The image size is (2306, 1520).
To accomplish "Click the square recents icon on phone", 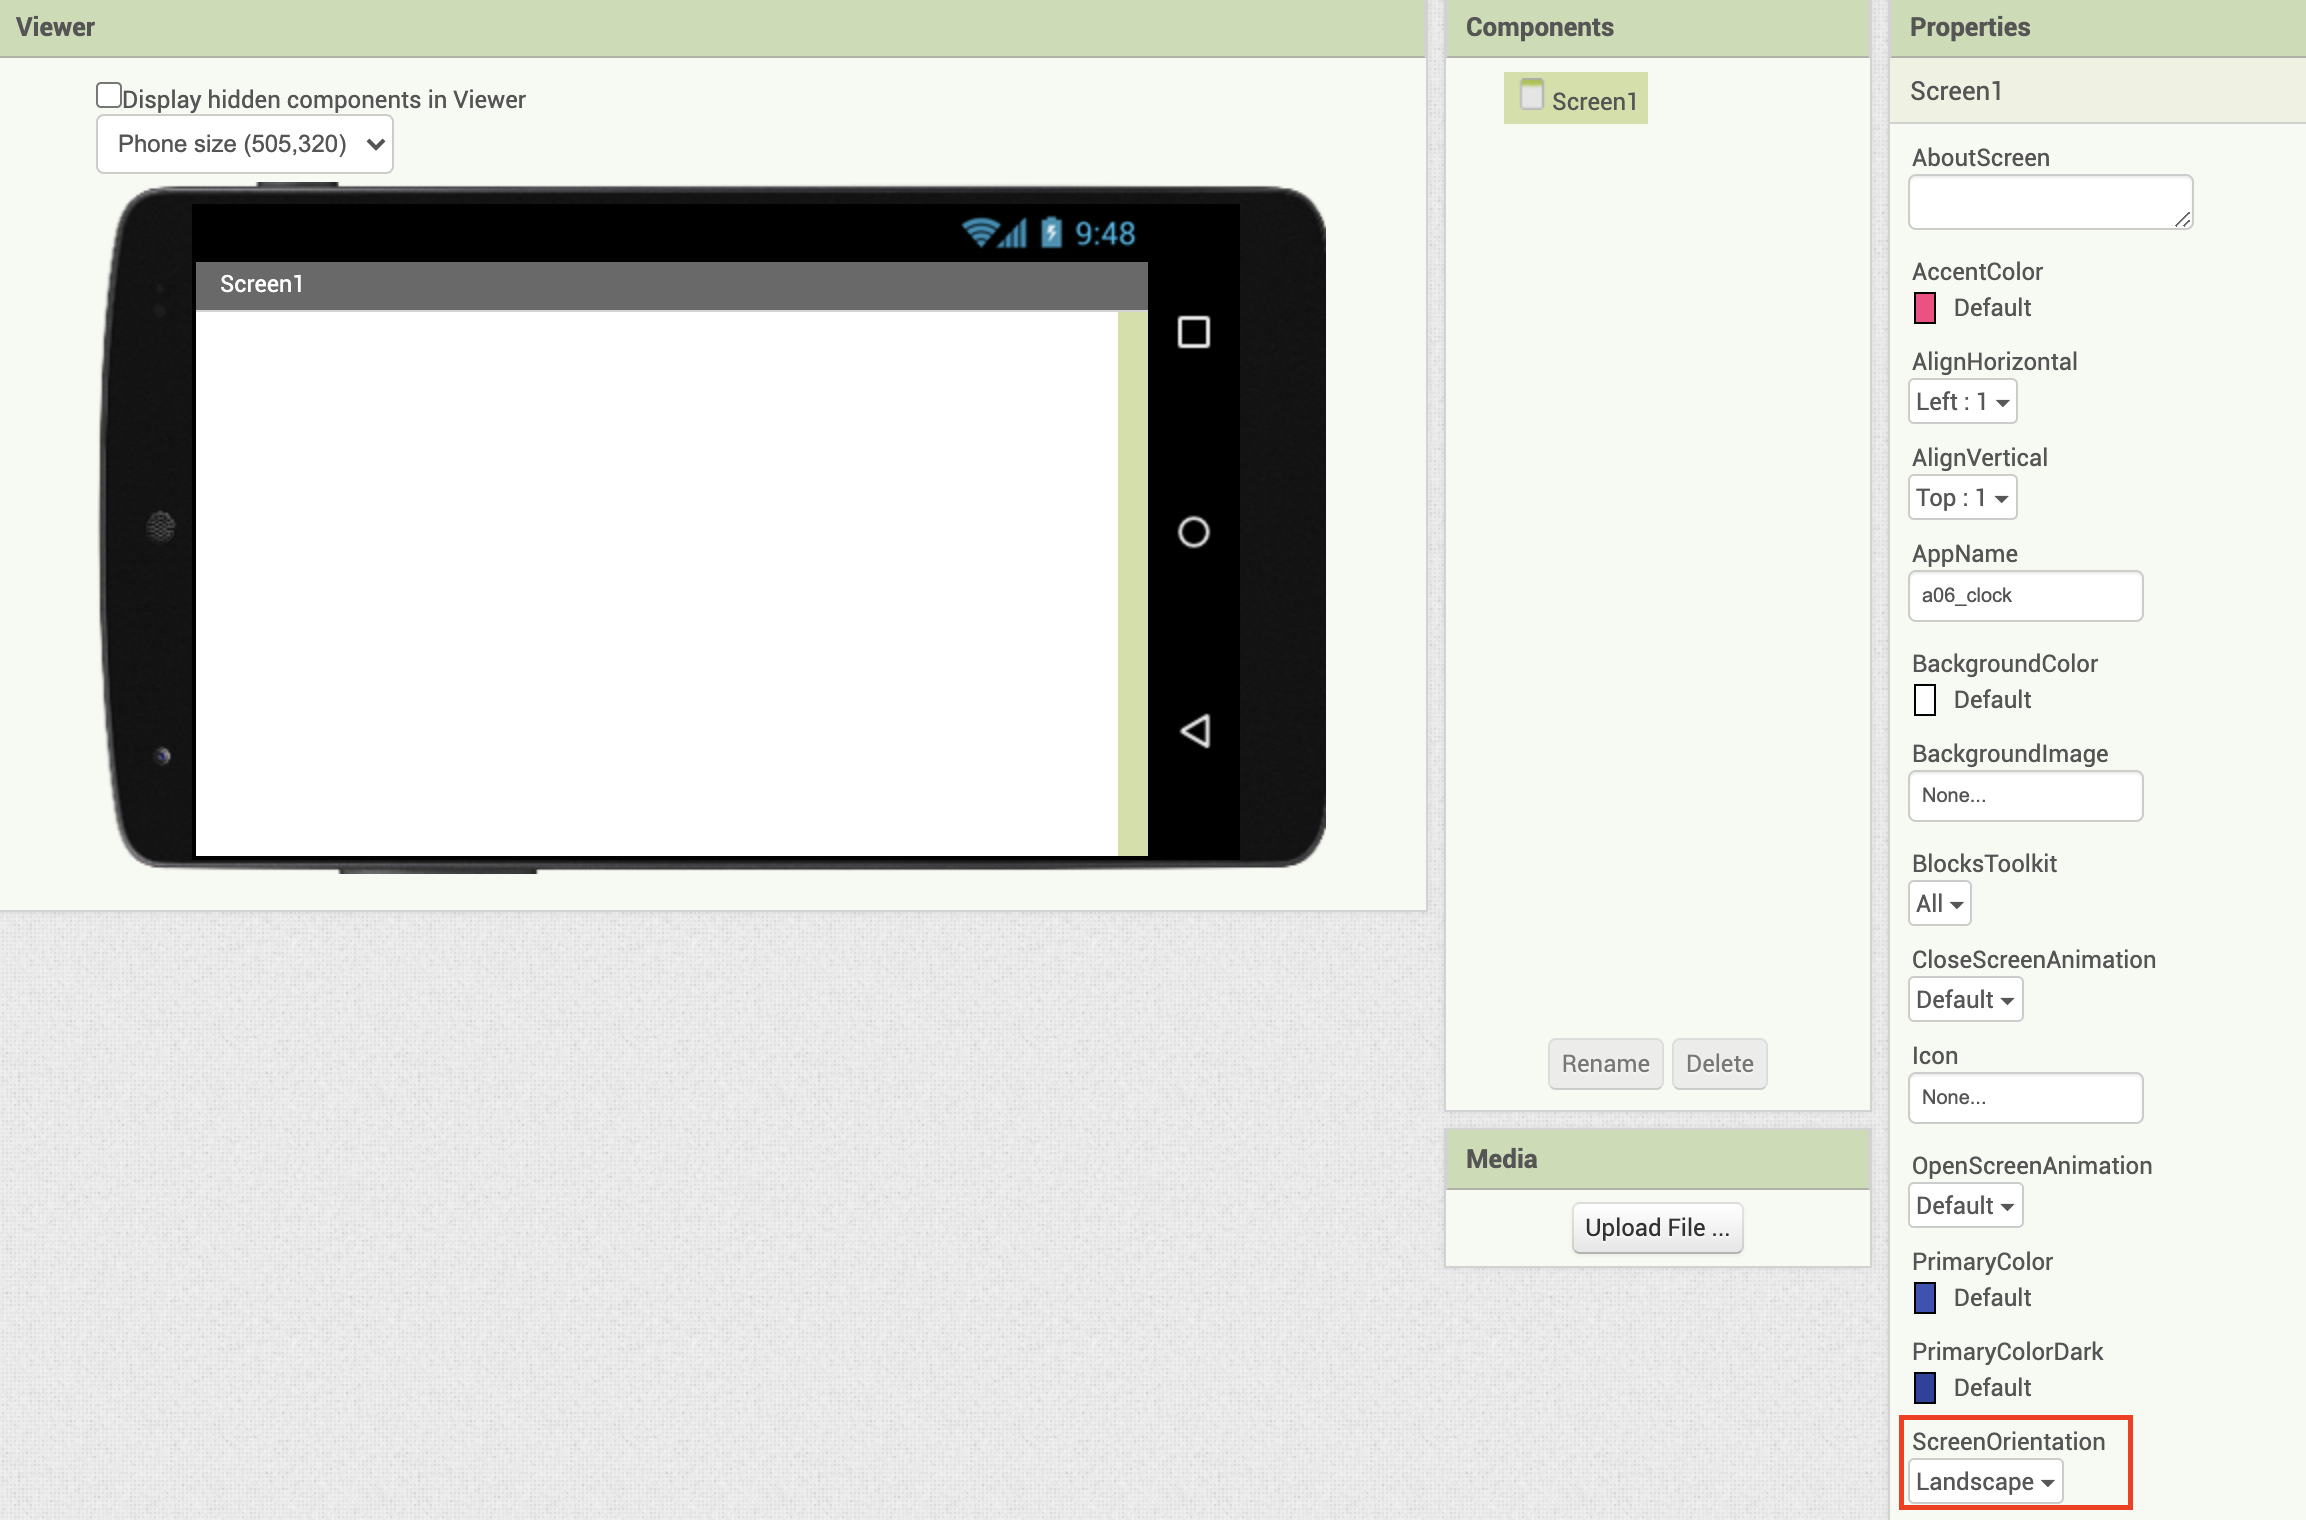I will pyautogui.click(x=1193, y=332).
